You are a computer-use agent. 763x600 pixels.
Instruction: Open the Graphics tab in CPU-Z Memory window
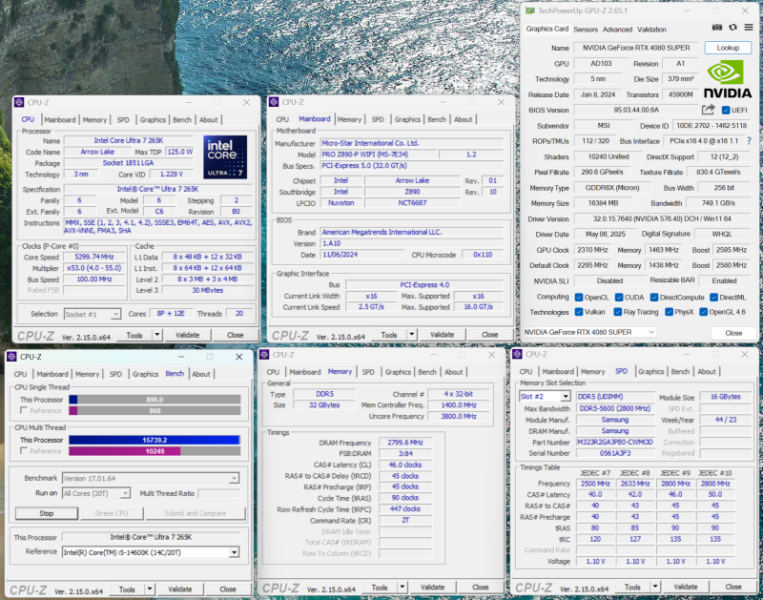click(x=400, y=372)
